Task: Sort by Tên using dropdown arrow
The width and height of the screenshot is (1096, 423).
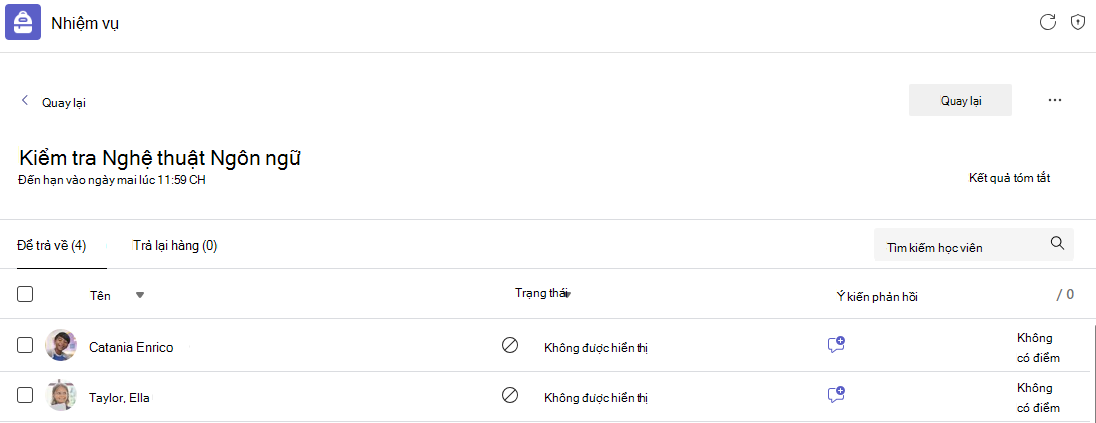Action: 140,295
